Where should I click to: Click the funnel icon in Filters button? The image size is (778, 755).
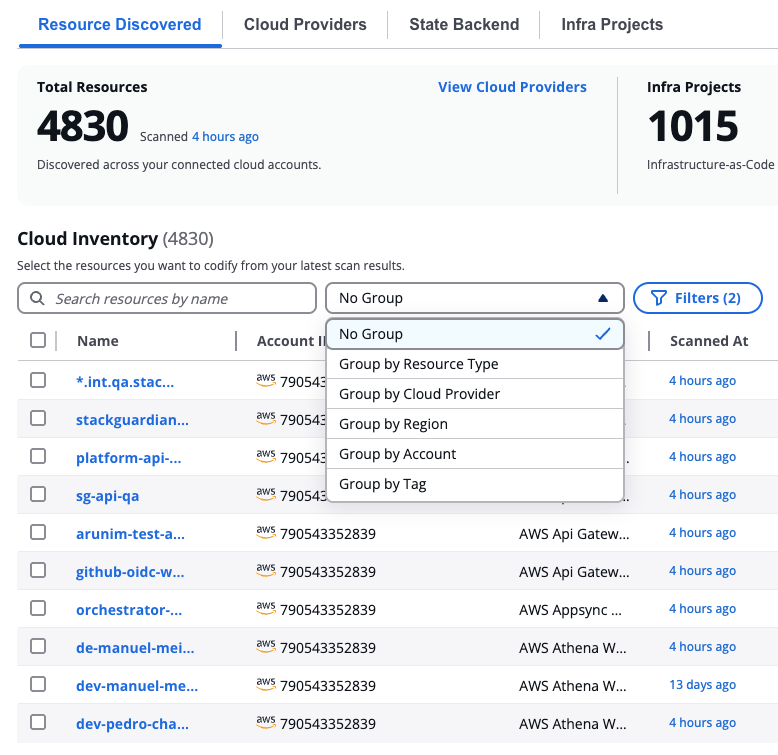658,298
